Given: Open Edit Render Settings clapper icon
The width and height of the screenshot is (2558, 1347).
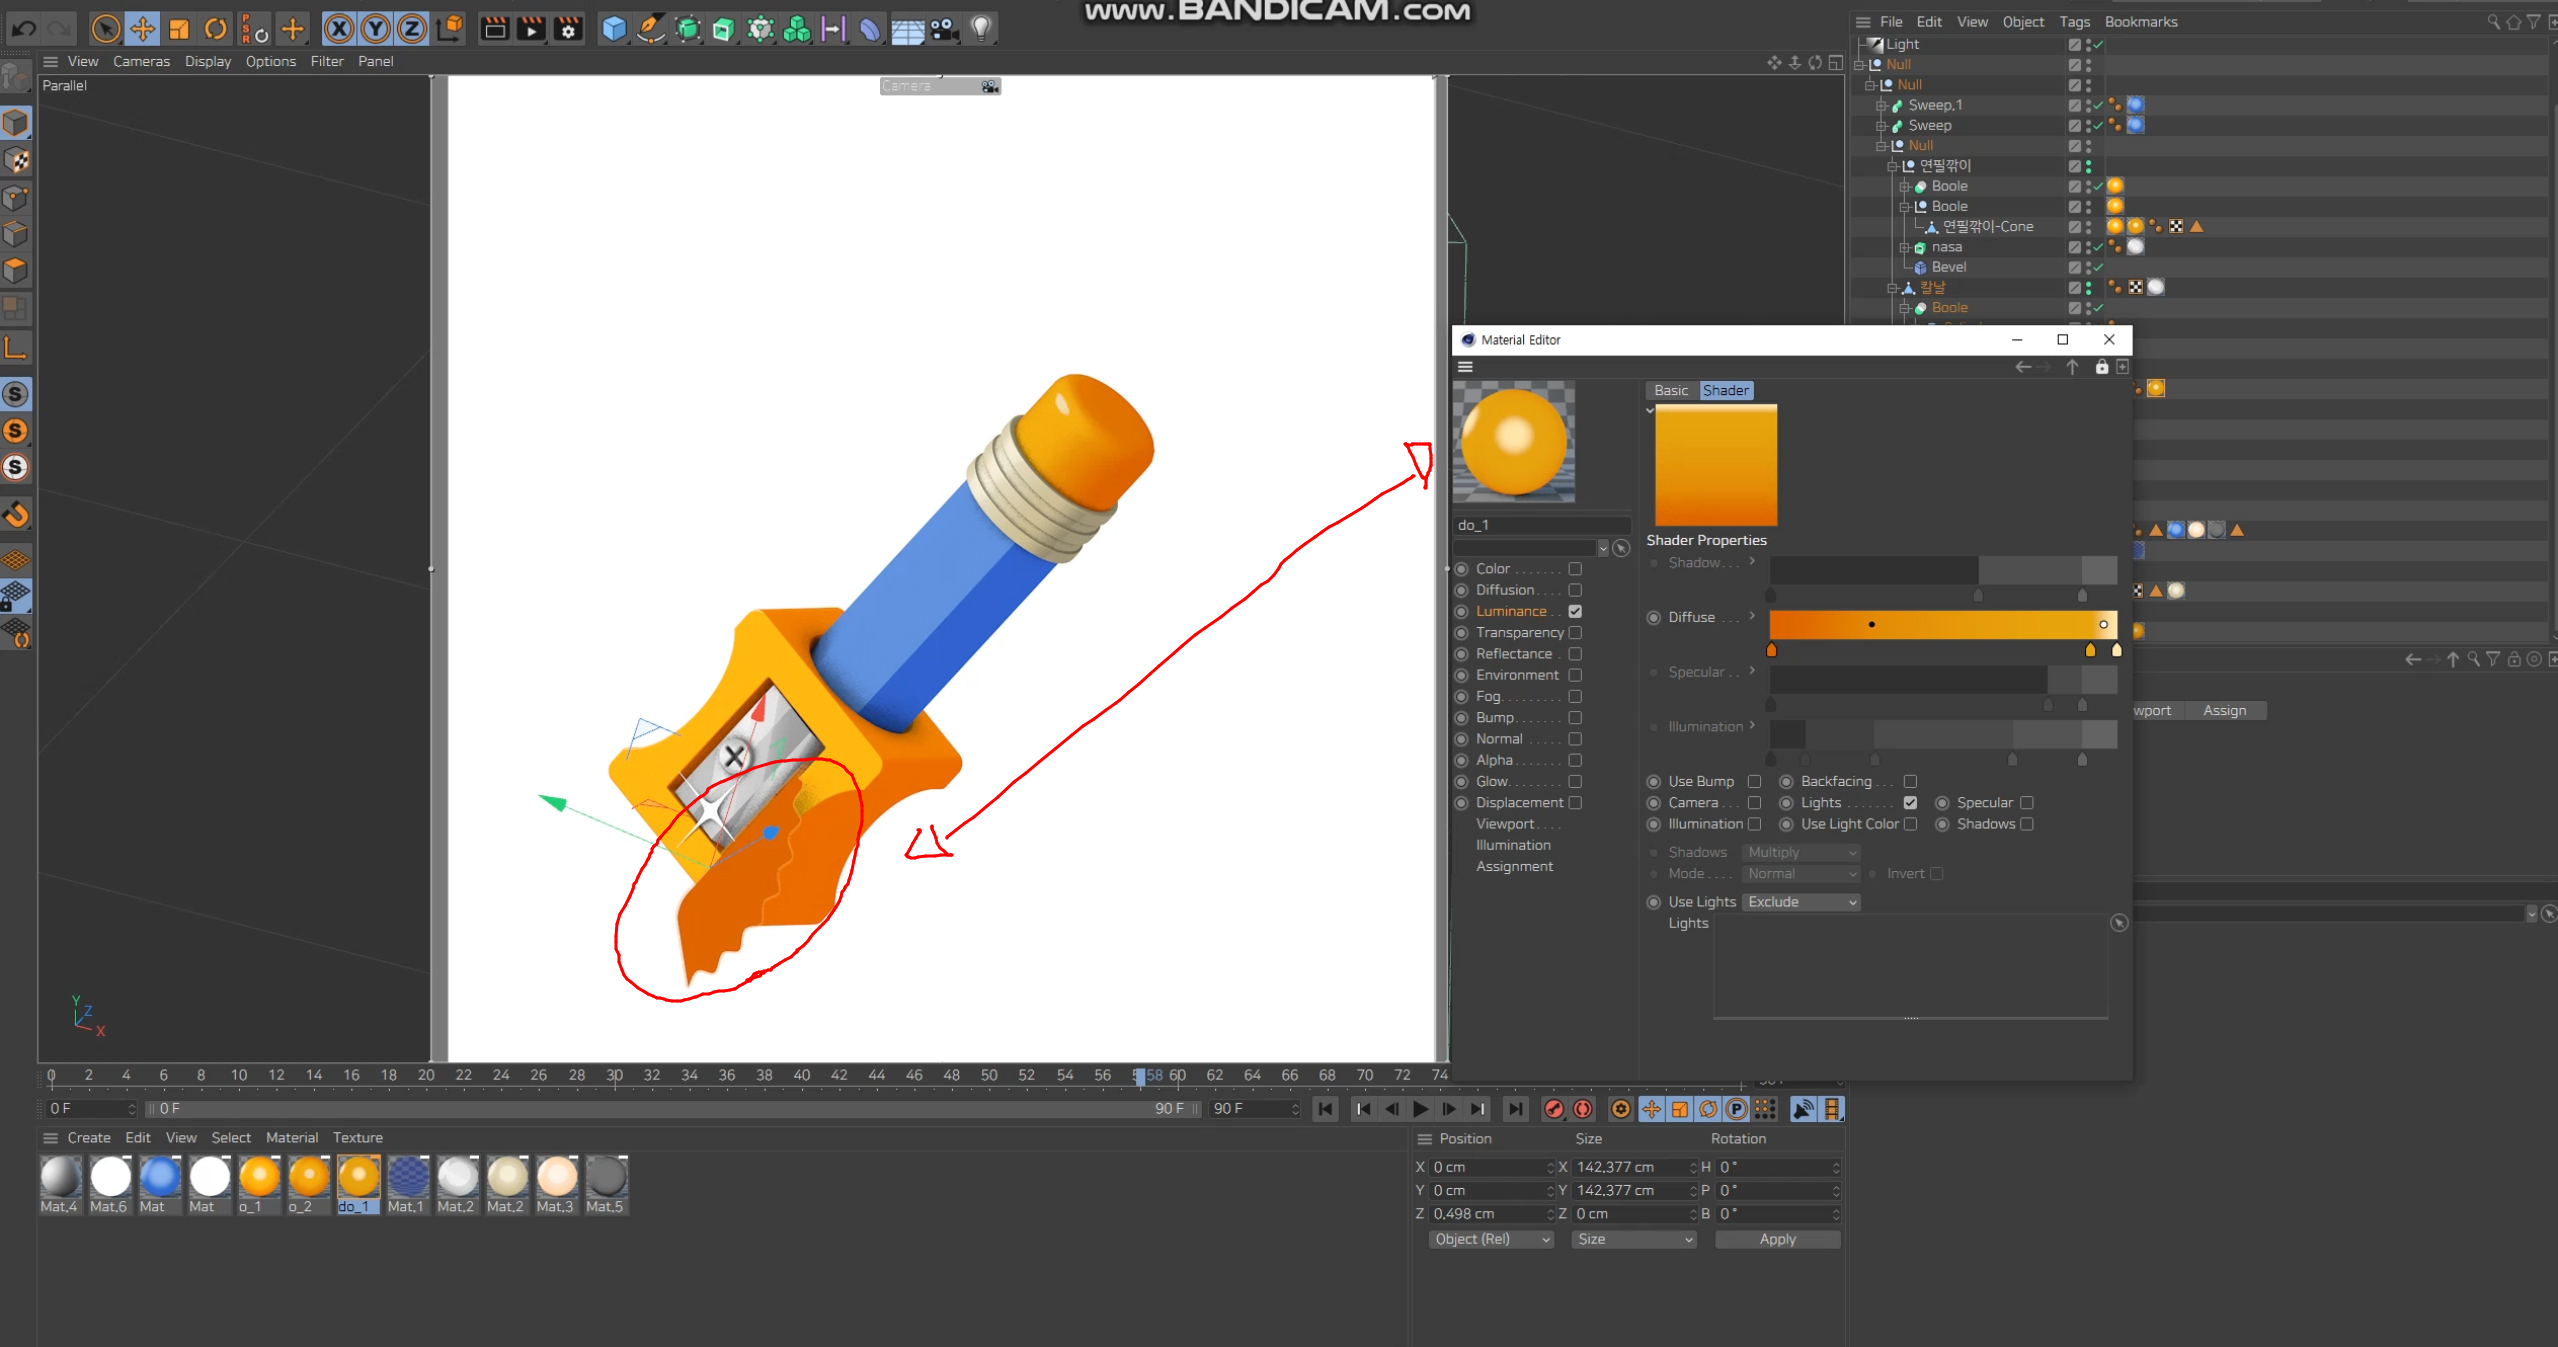Looking at the screenshot, I should pyautogui.click(x=568, y=29).
